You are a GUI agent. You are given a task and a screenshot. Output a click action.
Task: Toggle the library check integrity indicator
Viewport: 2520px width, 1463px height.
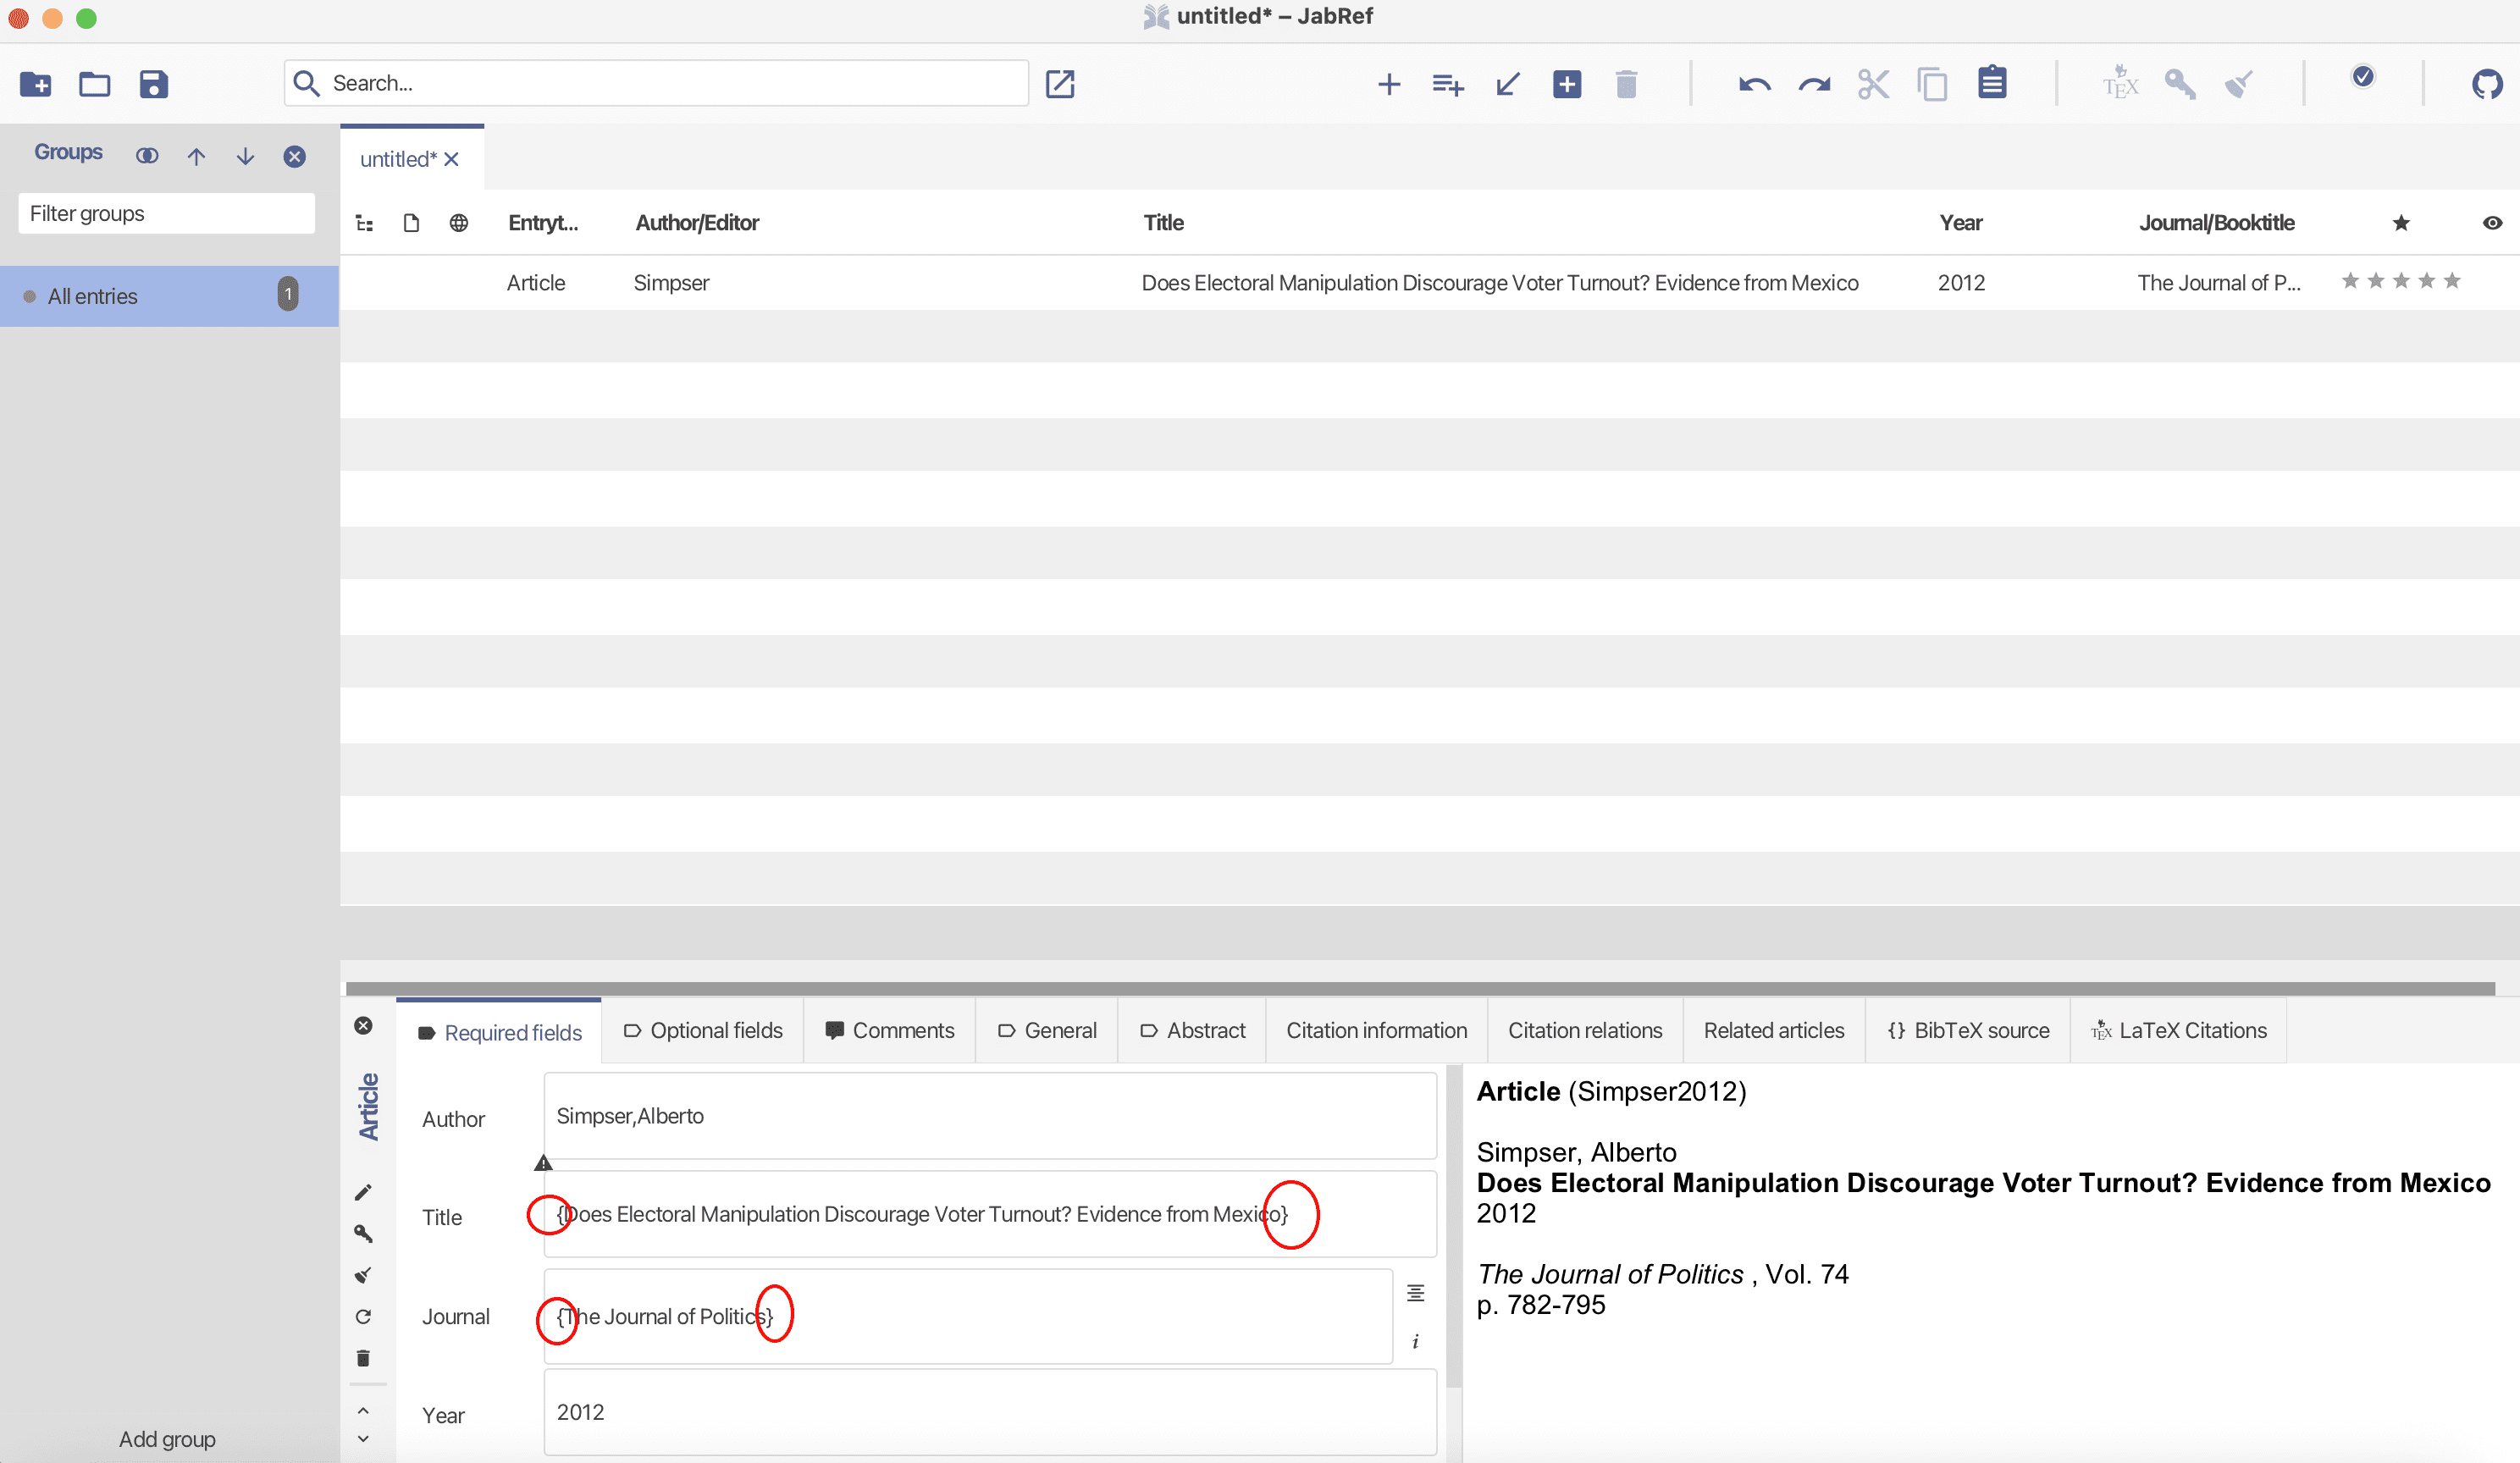[x=2363, y=77]
